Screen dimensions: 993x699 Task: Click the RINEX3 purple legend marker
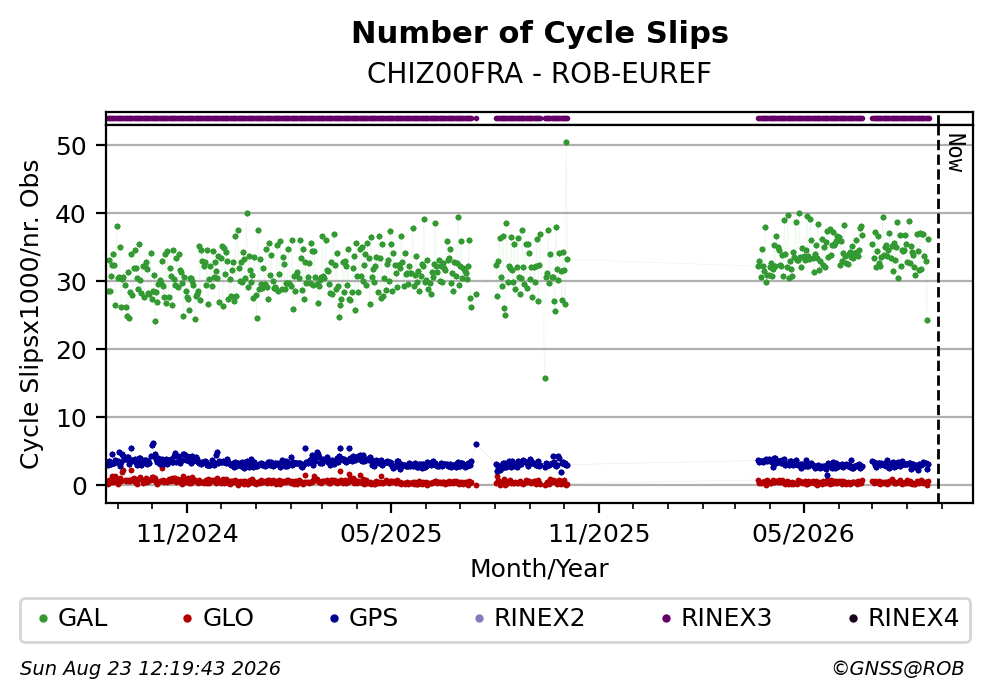pyautogui.click(x=666, y=619)
